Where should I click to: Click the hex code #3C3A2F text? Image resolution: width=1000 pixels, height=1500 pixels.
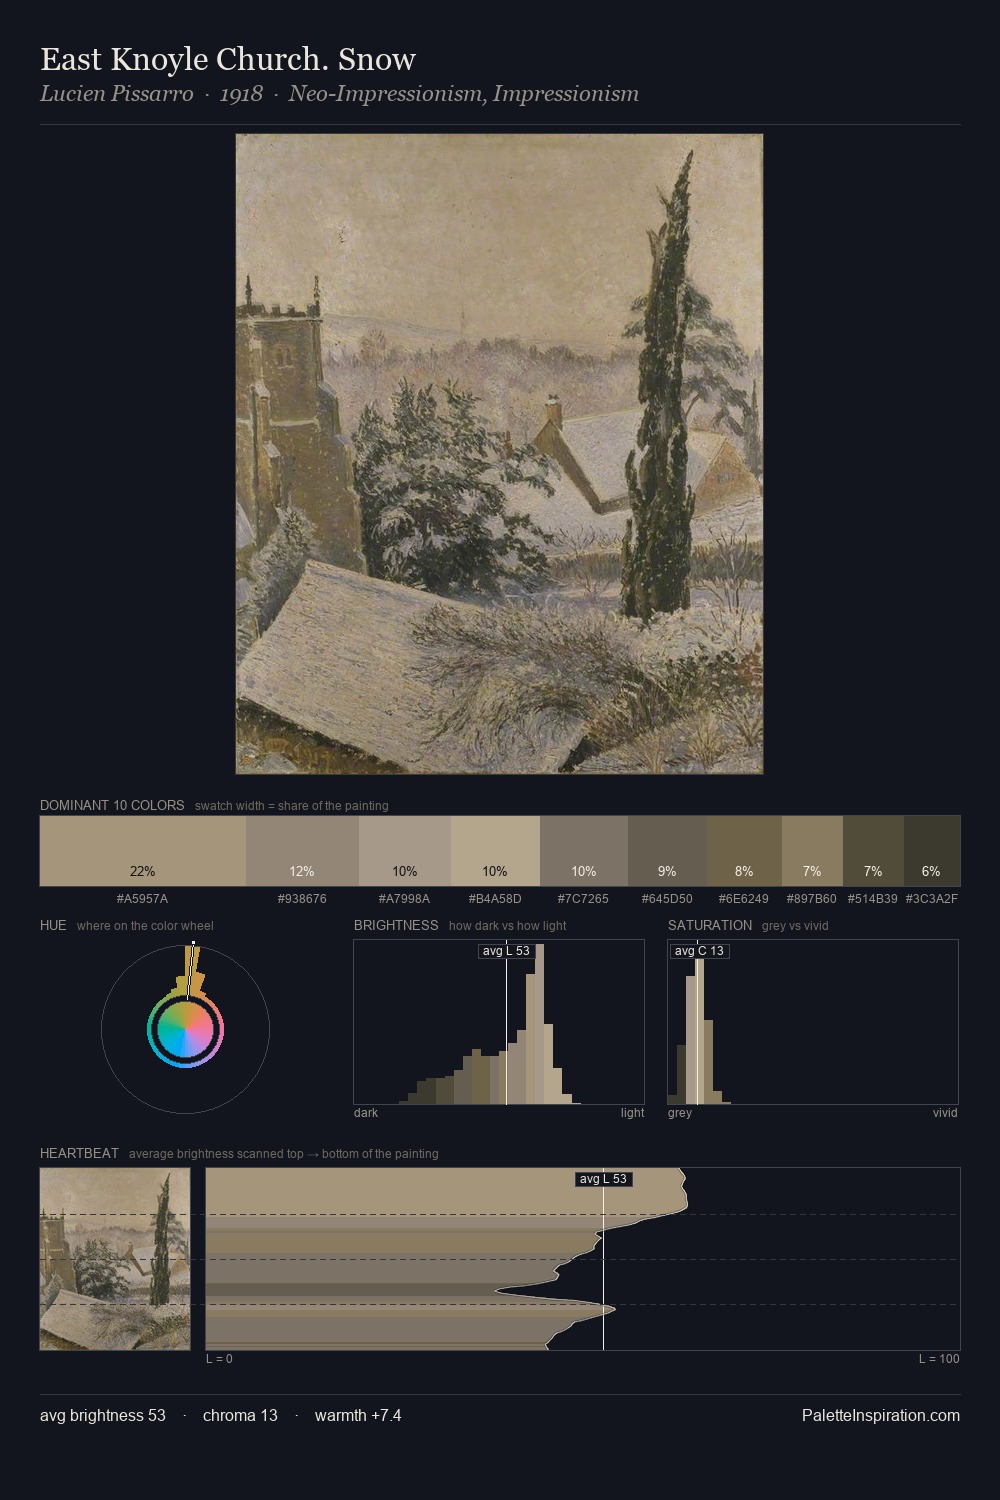[932, 899]
